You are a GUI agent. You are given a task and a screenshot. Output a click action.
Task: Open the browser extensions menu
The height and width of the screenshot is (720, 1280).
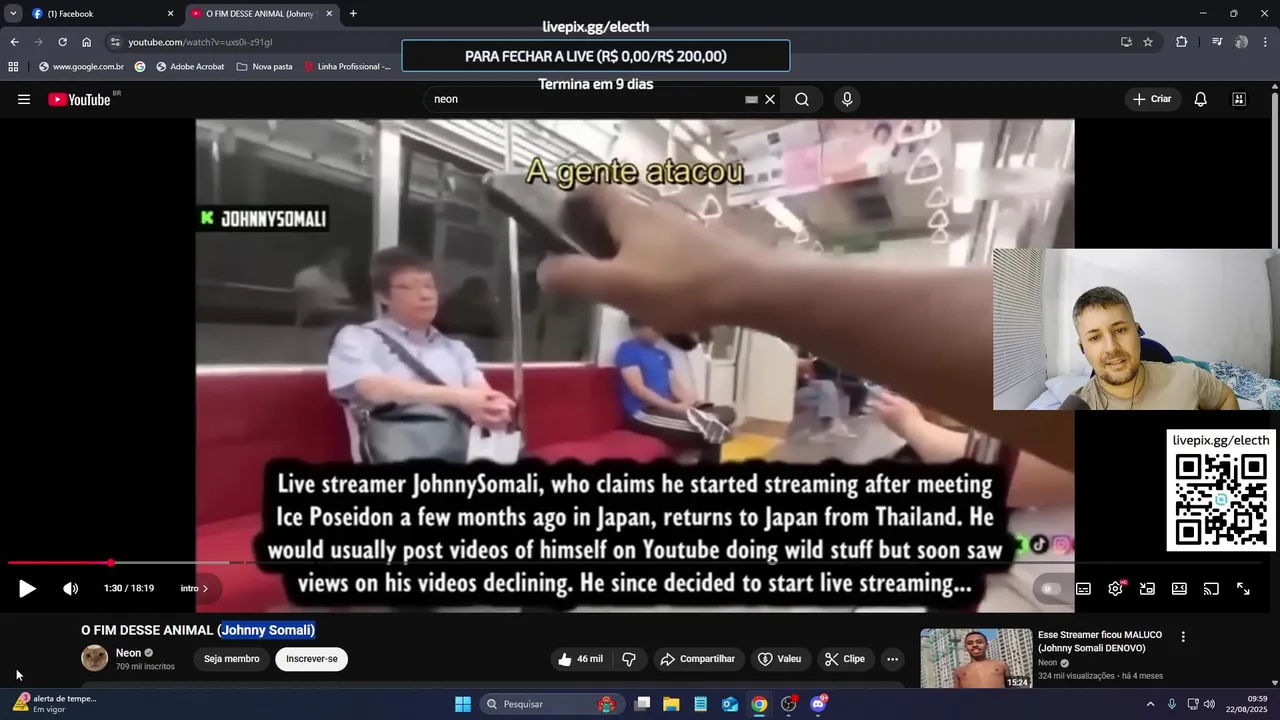coord(1181,42)
